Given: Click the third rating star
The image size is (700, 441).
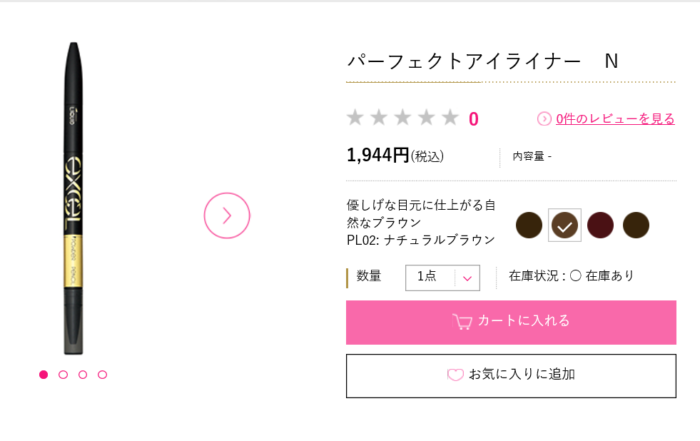Looking at the screenshot, I should [403, 118].
